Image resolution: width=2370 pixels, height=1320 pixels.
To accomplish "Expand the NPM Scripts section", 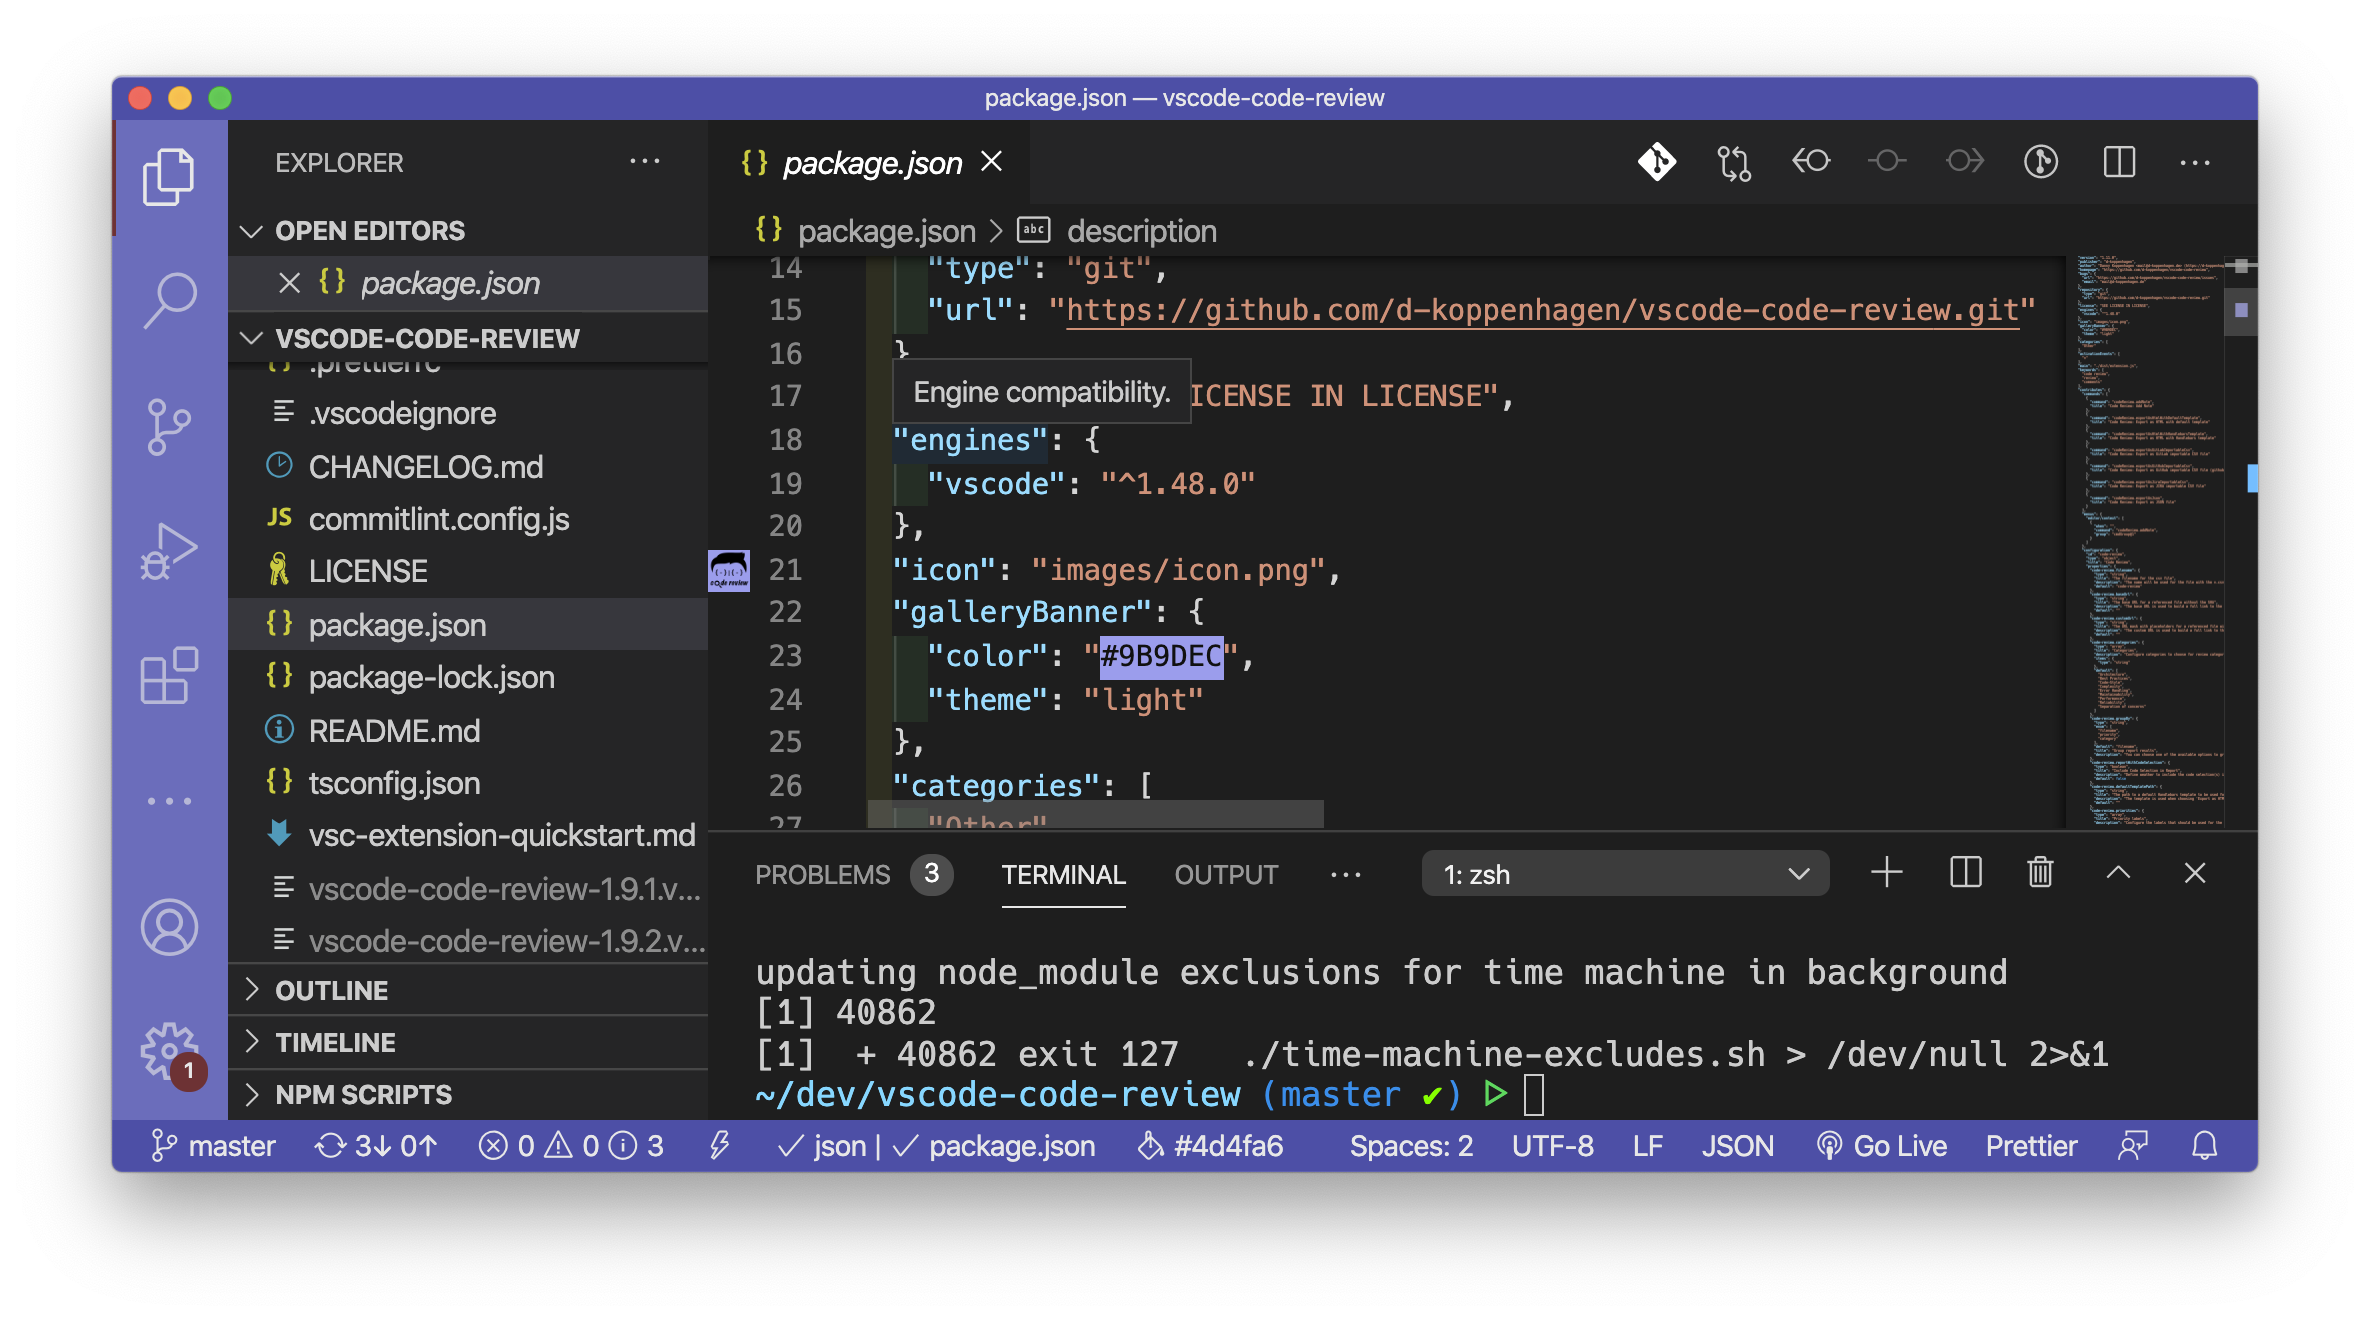I will [x=468, y=1095].
